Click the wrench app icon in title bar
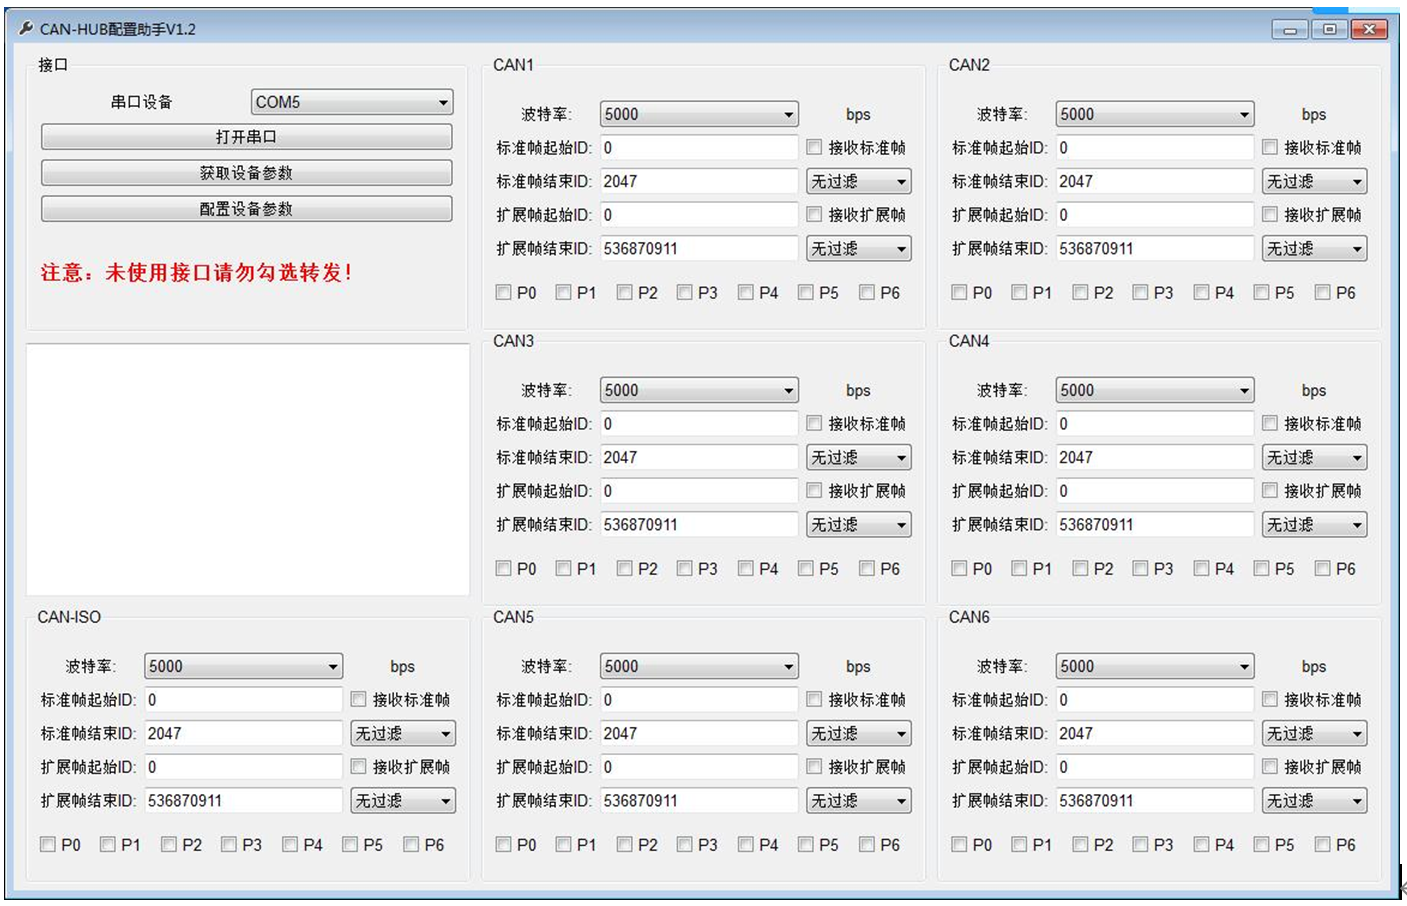 point(26,28)
